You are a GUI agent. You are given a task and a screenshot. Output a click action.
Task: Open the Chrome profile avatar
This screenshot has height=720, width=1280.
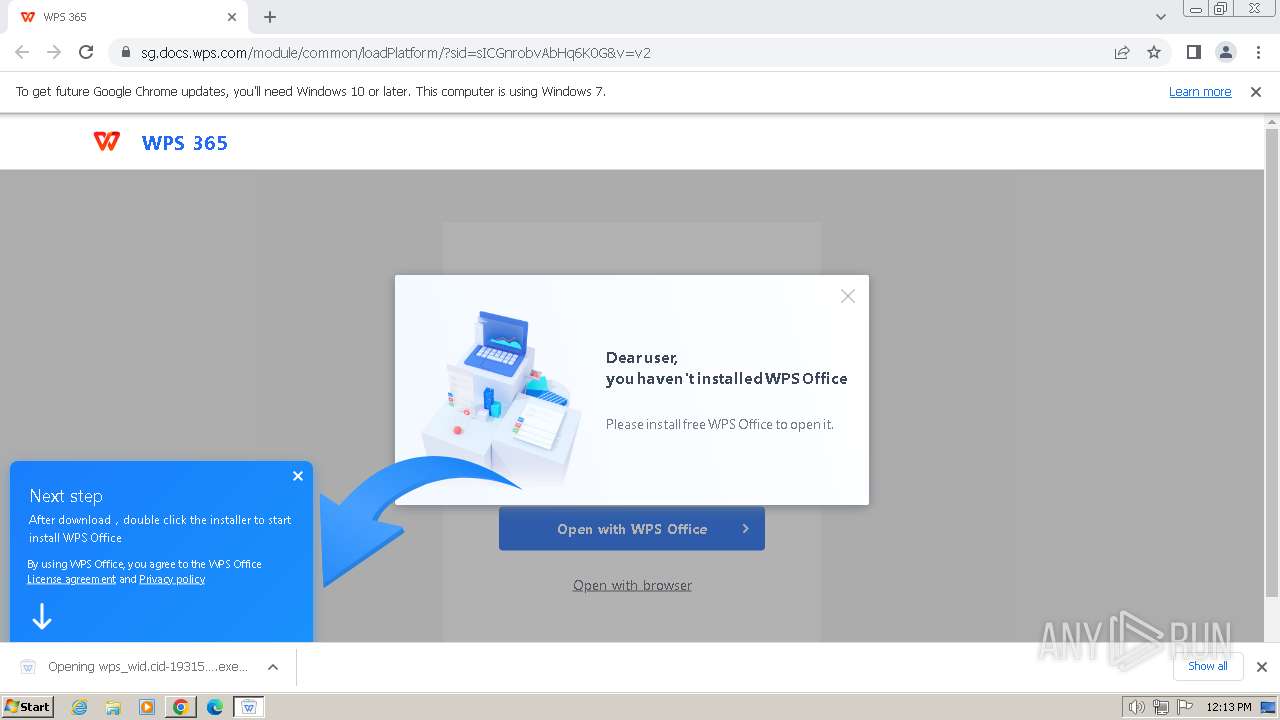pos(1225,52)
